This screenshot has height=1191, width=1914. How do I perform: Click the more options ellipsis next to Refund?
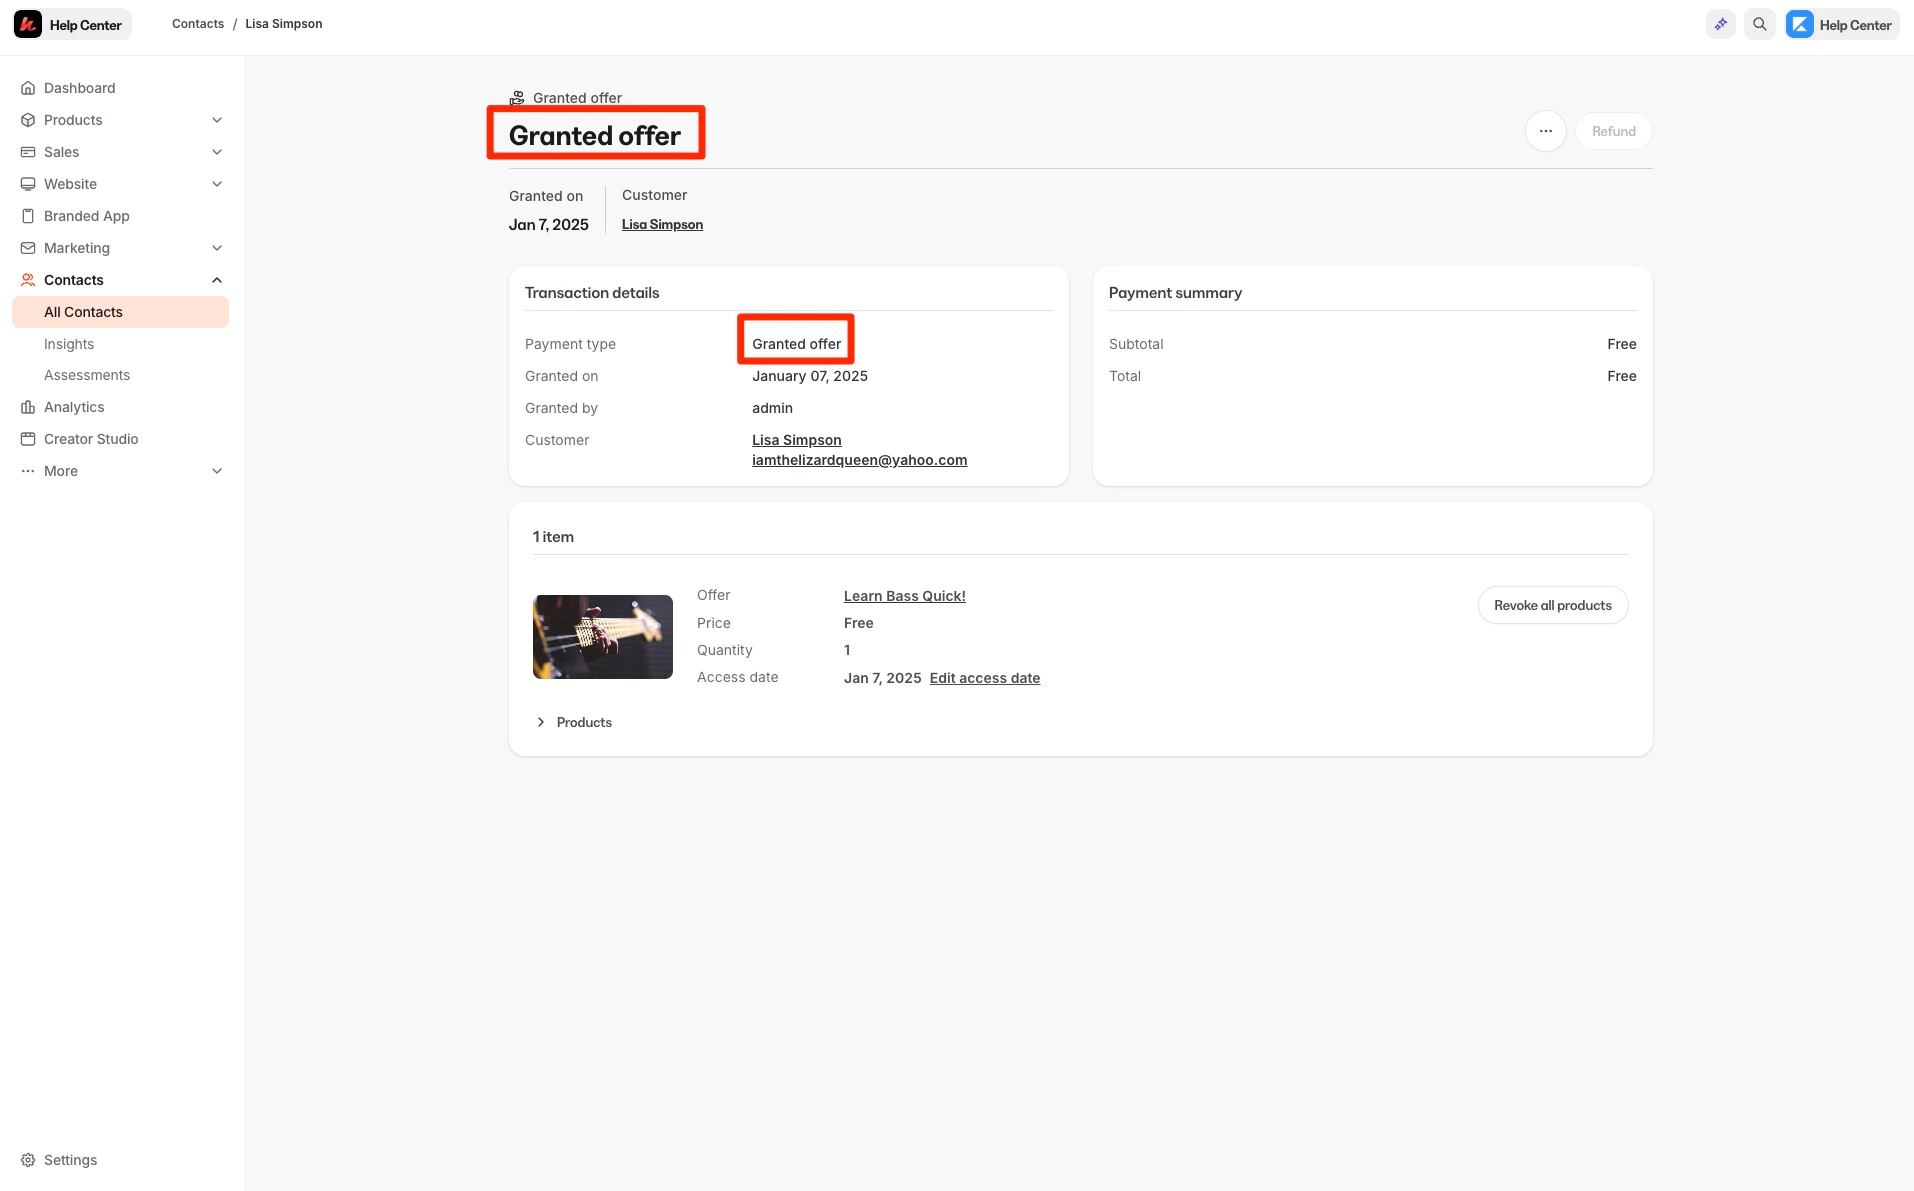tap(1545, 131)
